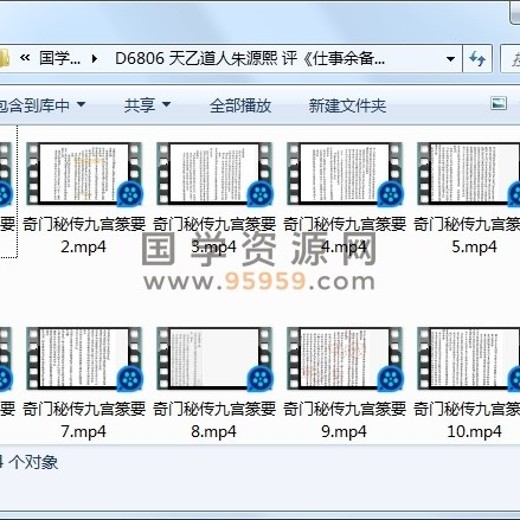This screenshot has width=520, height=520.
Task: Select thumbnail of 奇门秘传九宫篆要3.mp4
Action: pyautogui.click(x=214, y=174)
